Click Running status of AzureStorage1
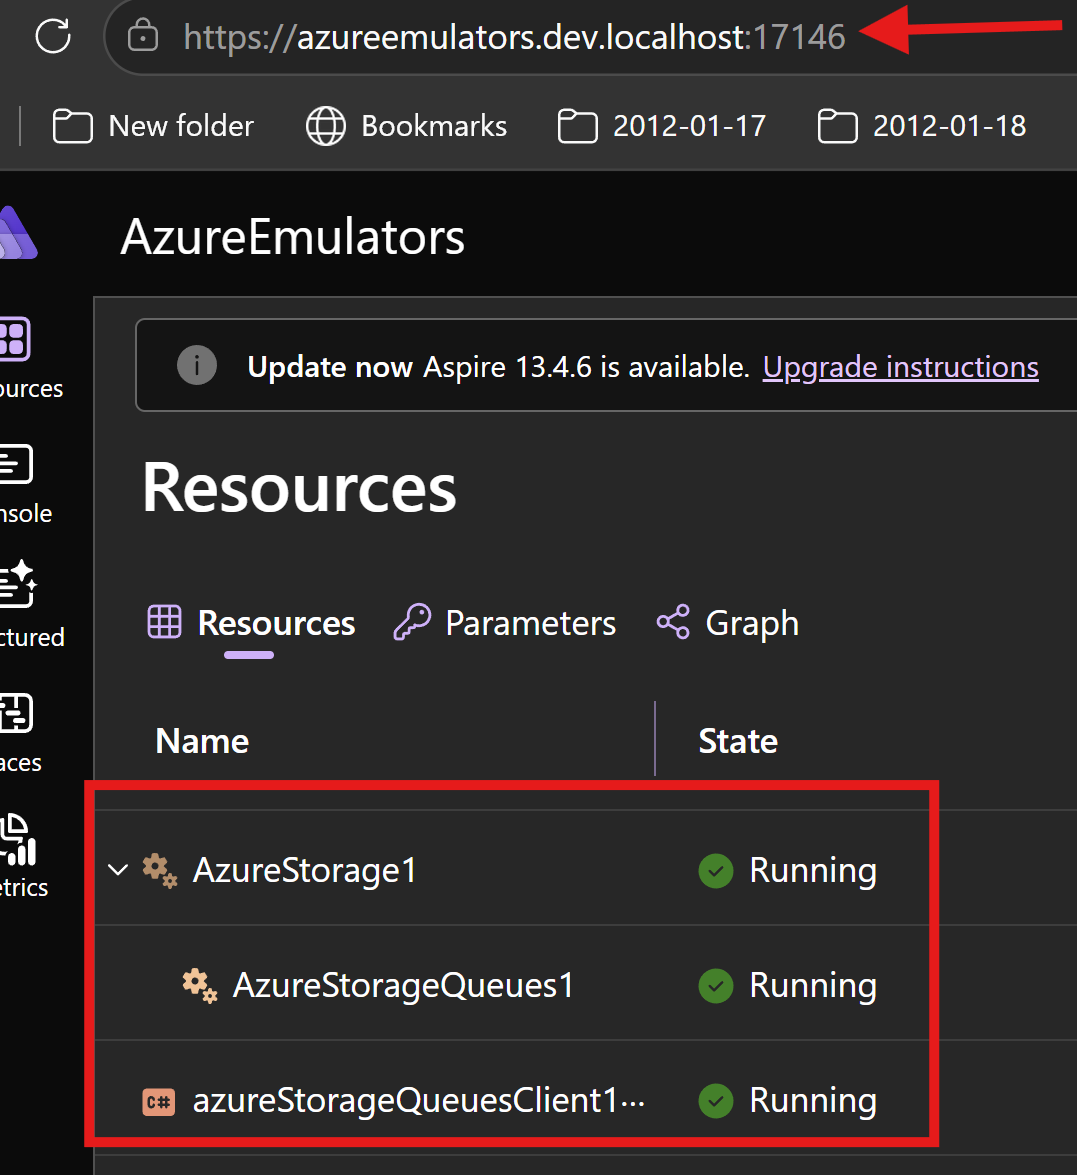The height and width of the screenshot is (1175, 1077). click(812, 871)
